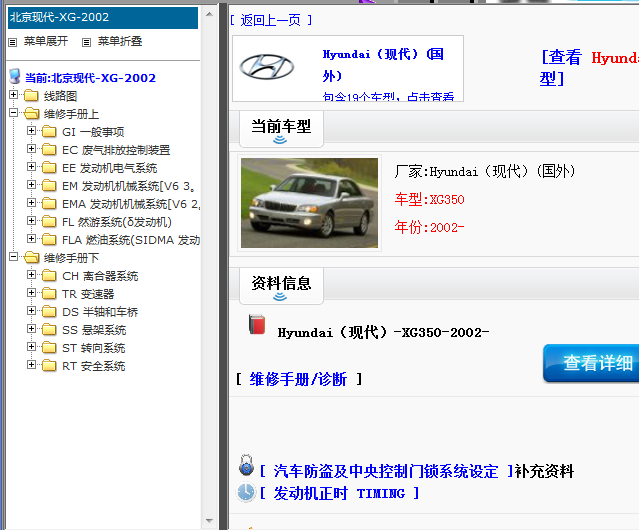Click the 北京现代-XG-2002 header bar
Viewport: 639px width, 530px height.
tap(103, 17)
